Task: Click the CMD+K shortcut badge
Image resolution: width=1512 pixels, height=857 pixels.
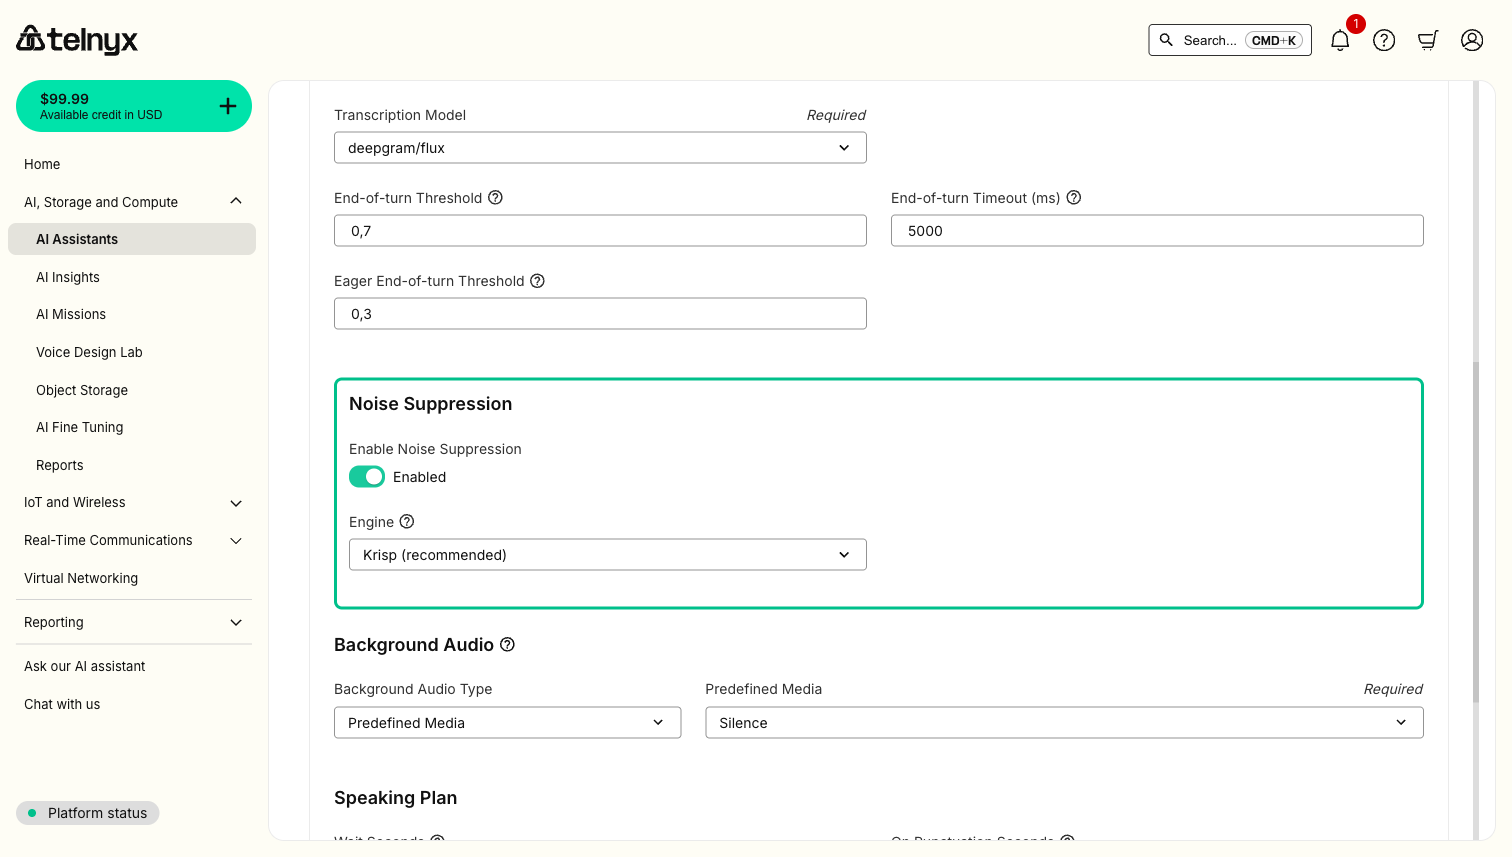Action: 1274,40
